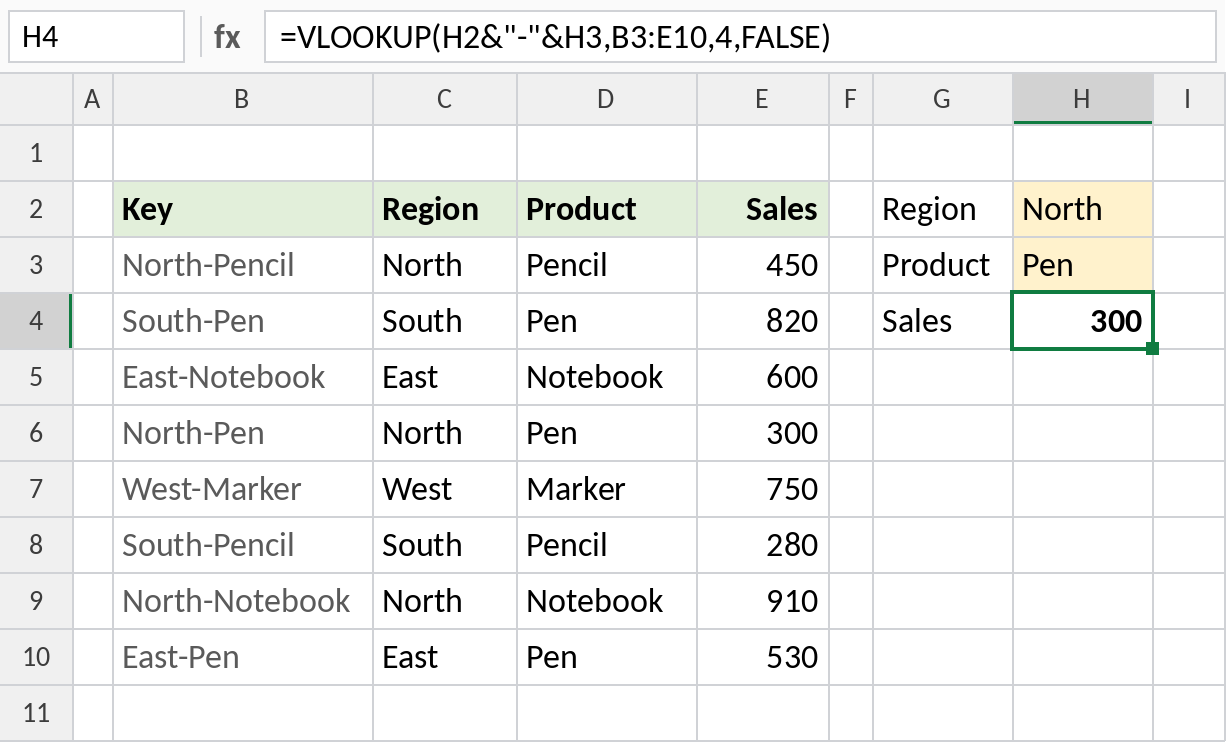
Task: Select column E header
Action: tap(763, 99)
